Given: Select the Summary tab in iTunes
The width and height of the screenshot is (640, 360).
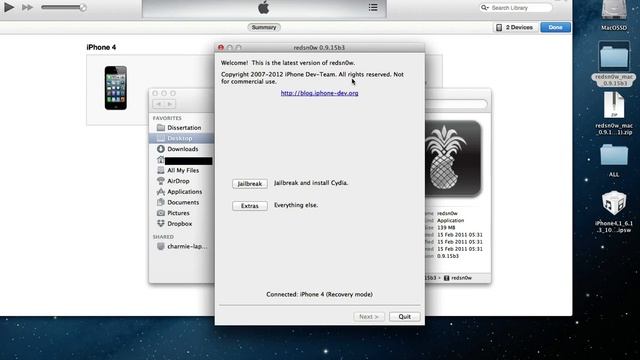Looking at the screenshot, I should tap(264, 27).
